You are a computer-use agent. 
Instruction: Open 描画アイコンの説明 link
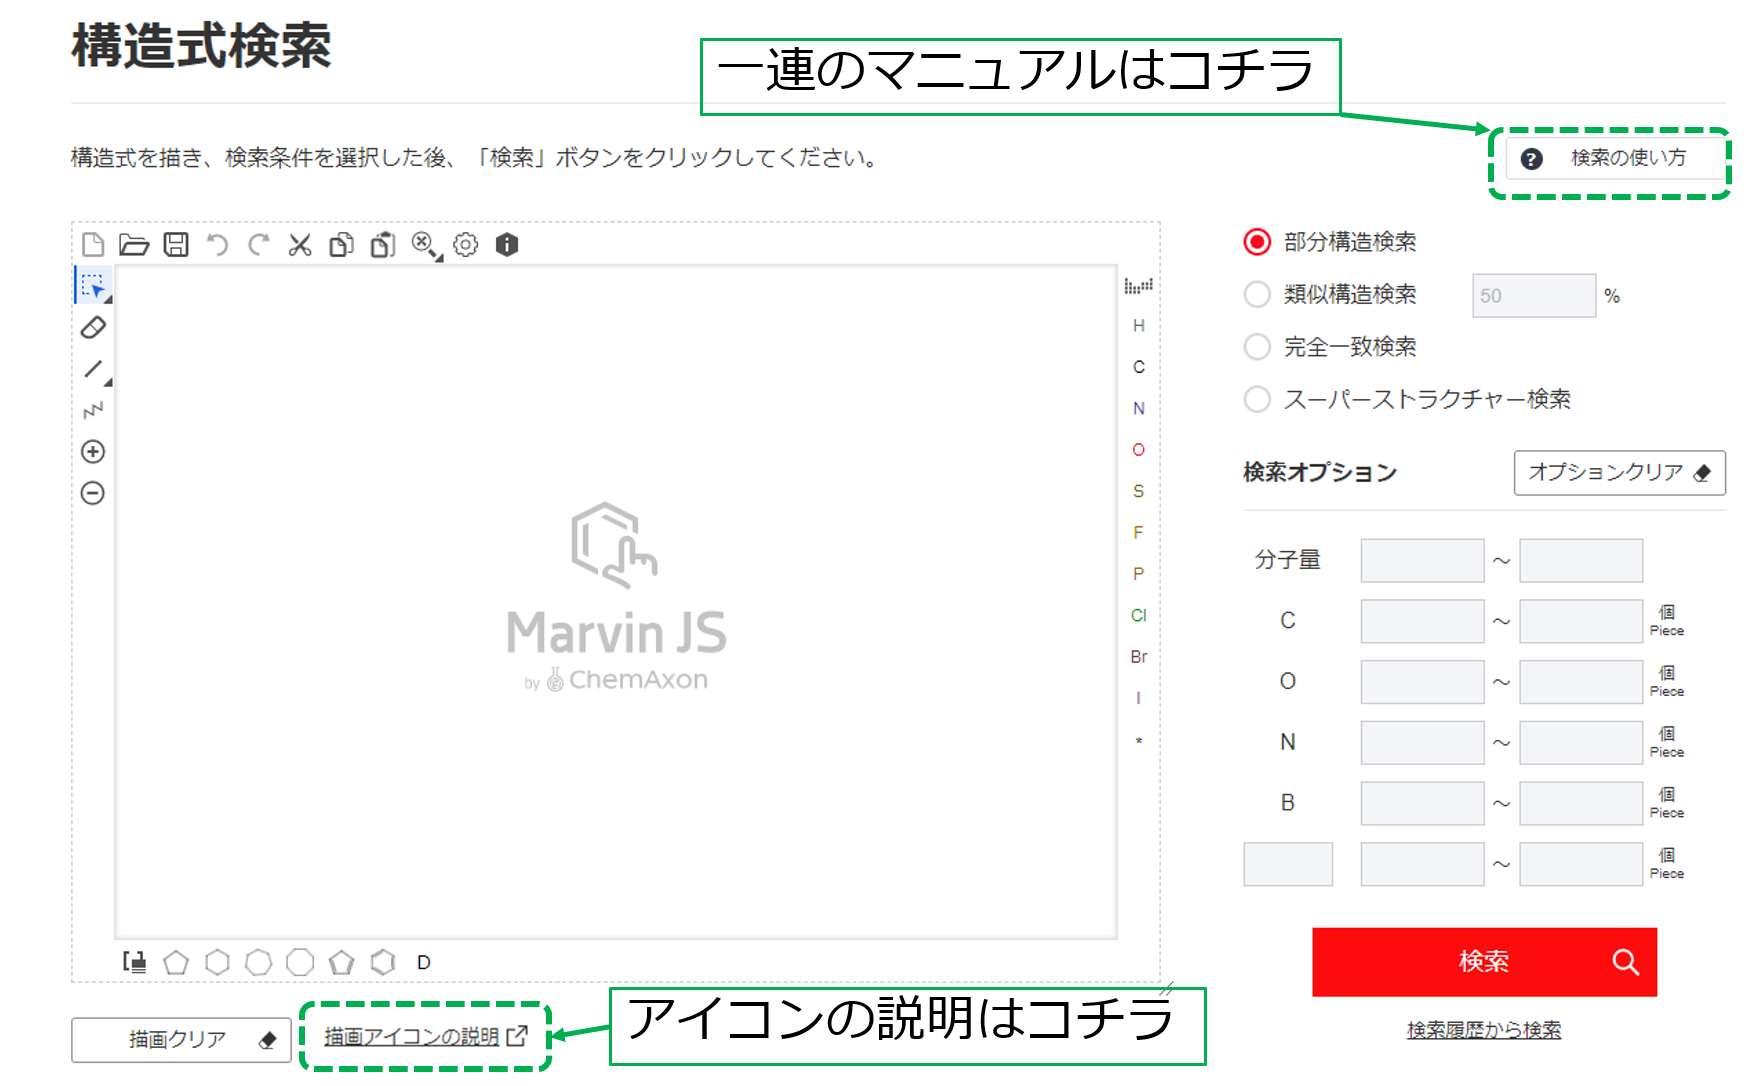[426, 1037]
